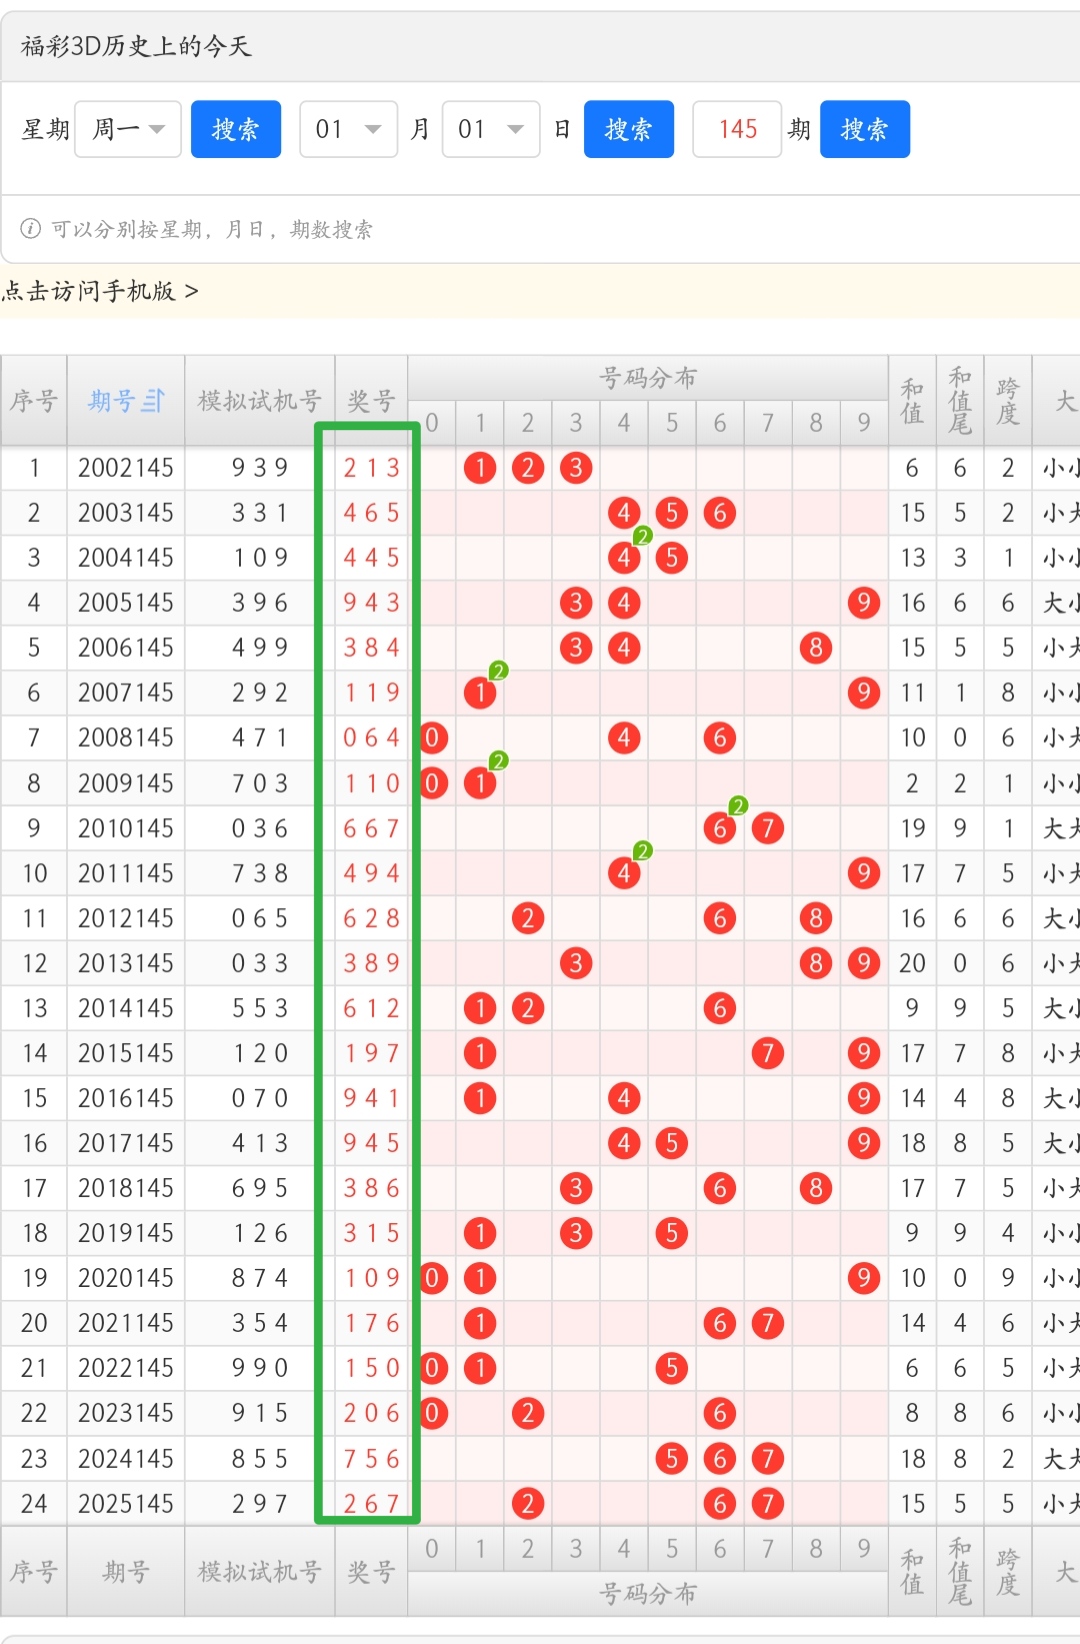The height and width of the screenshot is (1644, 1080).
Task: Click the issue number field showing 145
Action: (x=737, y=129)
